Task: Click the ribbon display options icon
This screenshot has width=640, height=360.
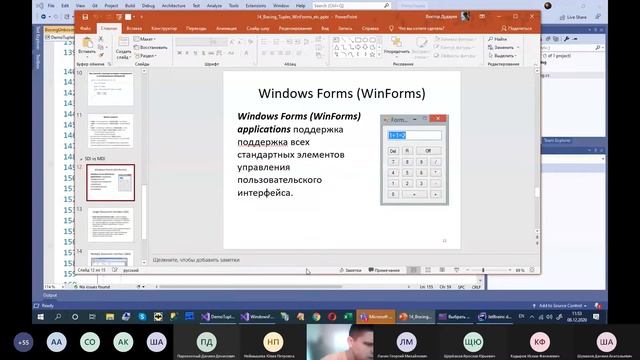Action: pos(482,17)
